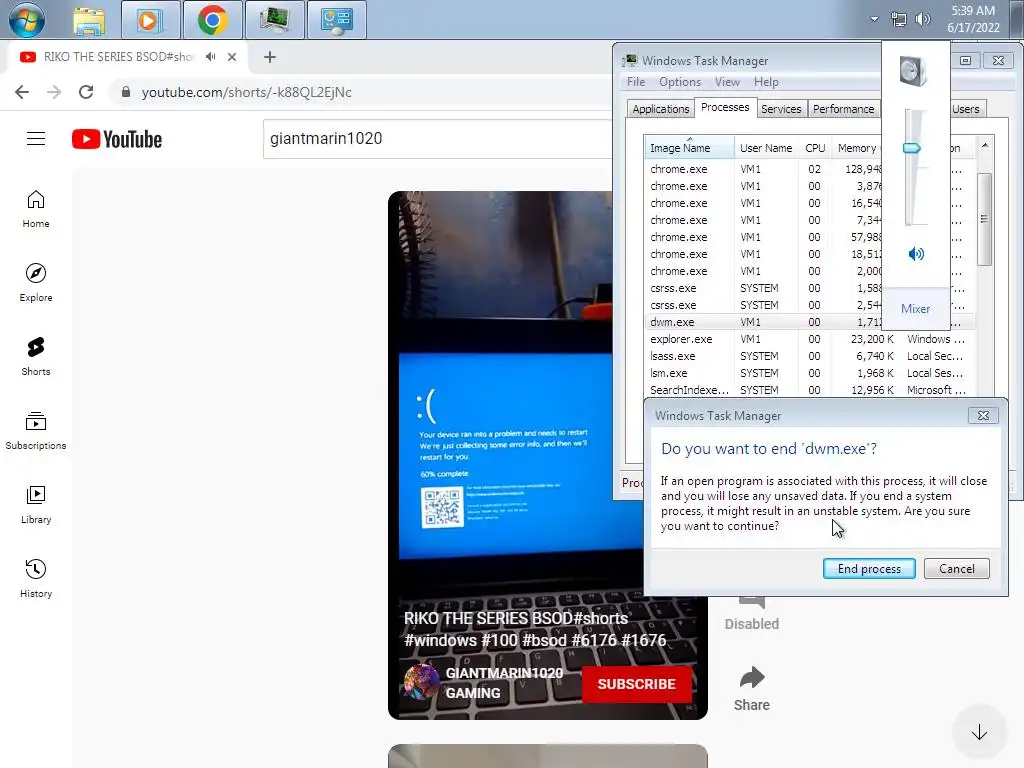Screen dimensions: 1024x768
Task: Open Home in the YouTube sidebar
Action: click(36, 209)
